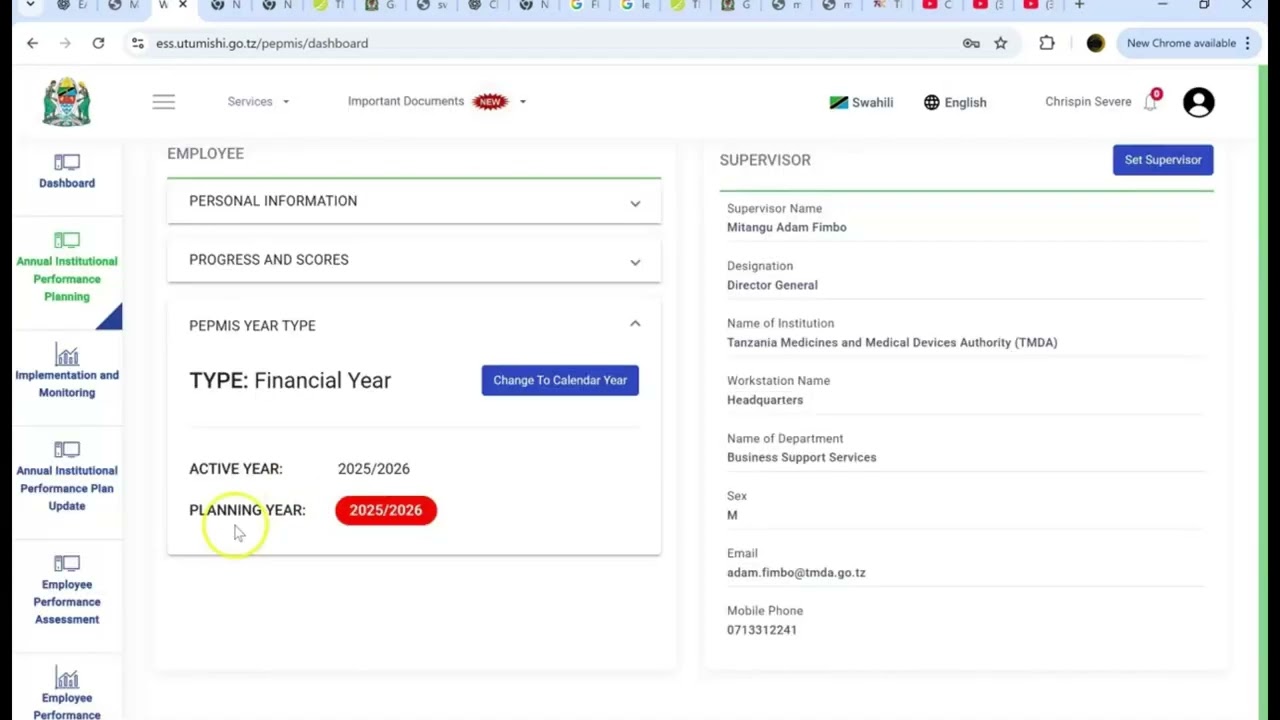Click the Chrispin Severe user name
This screenshot has height=720, width=1280.
(x=1088, y=102)
